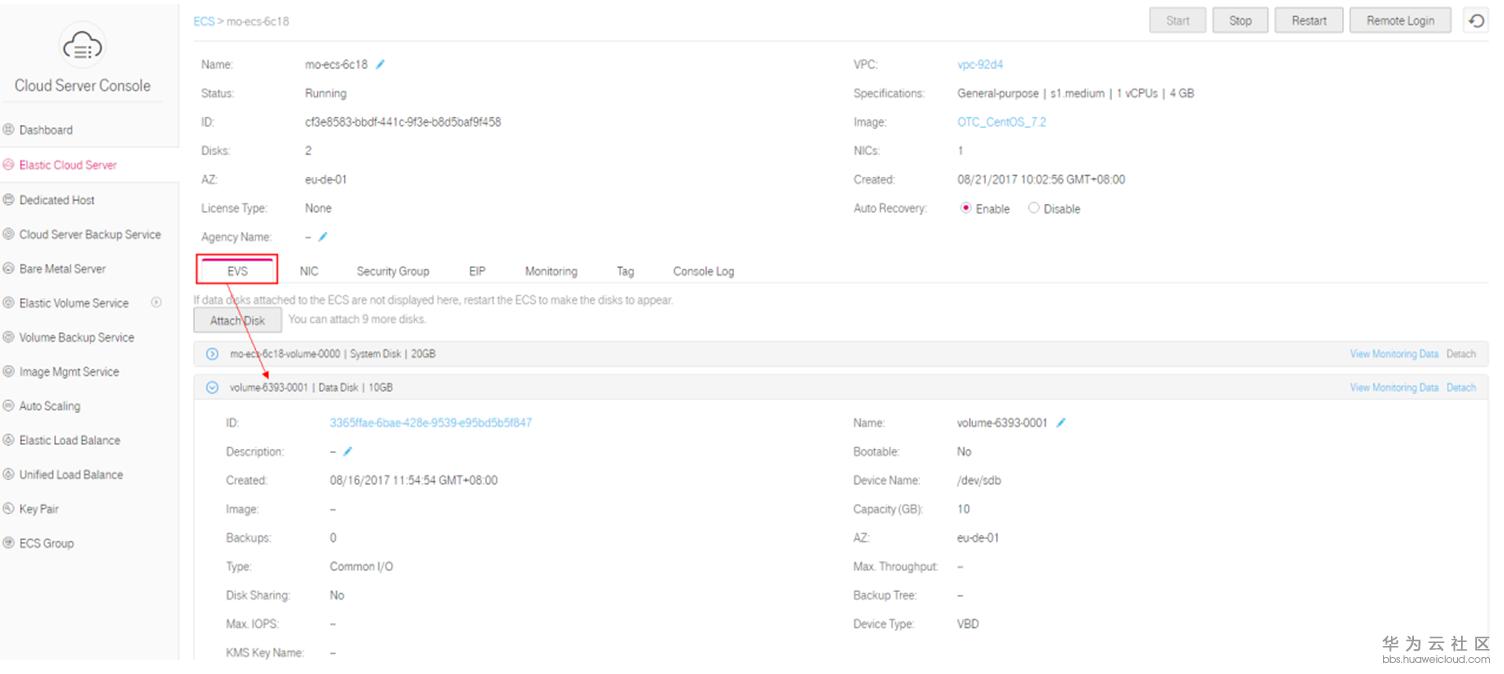Open ECS Group in the sidebar
The image size is (1504, 674).
point(46,544)
